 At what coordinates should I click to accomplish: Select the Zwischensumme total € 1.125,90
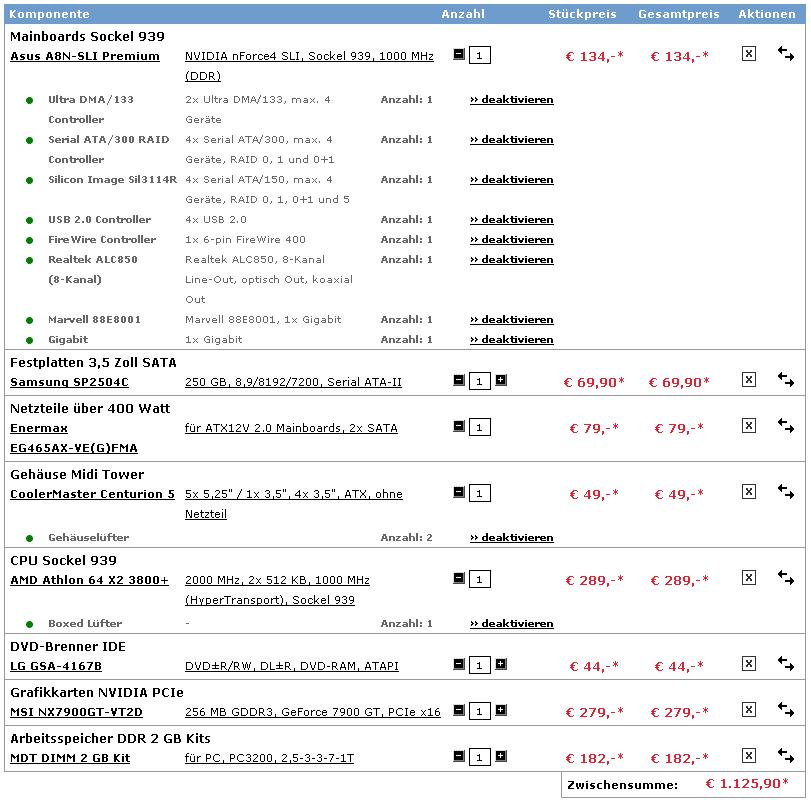click(x=747, y=784)
